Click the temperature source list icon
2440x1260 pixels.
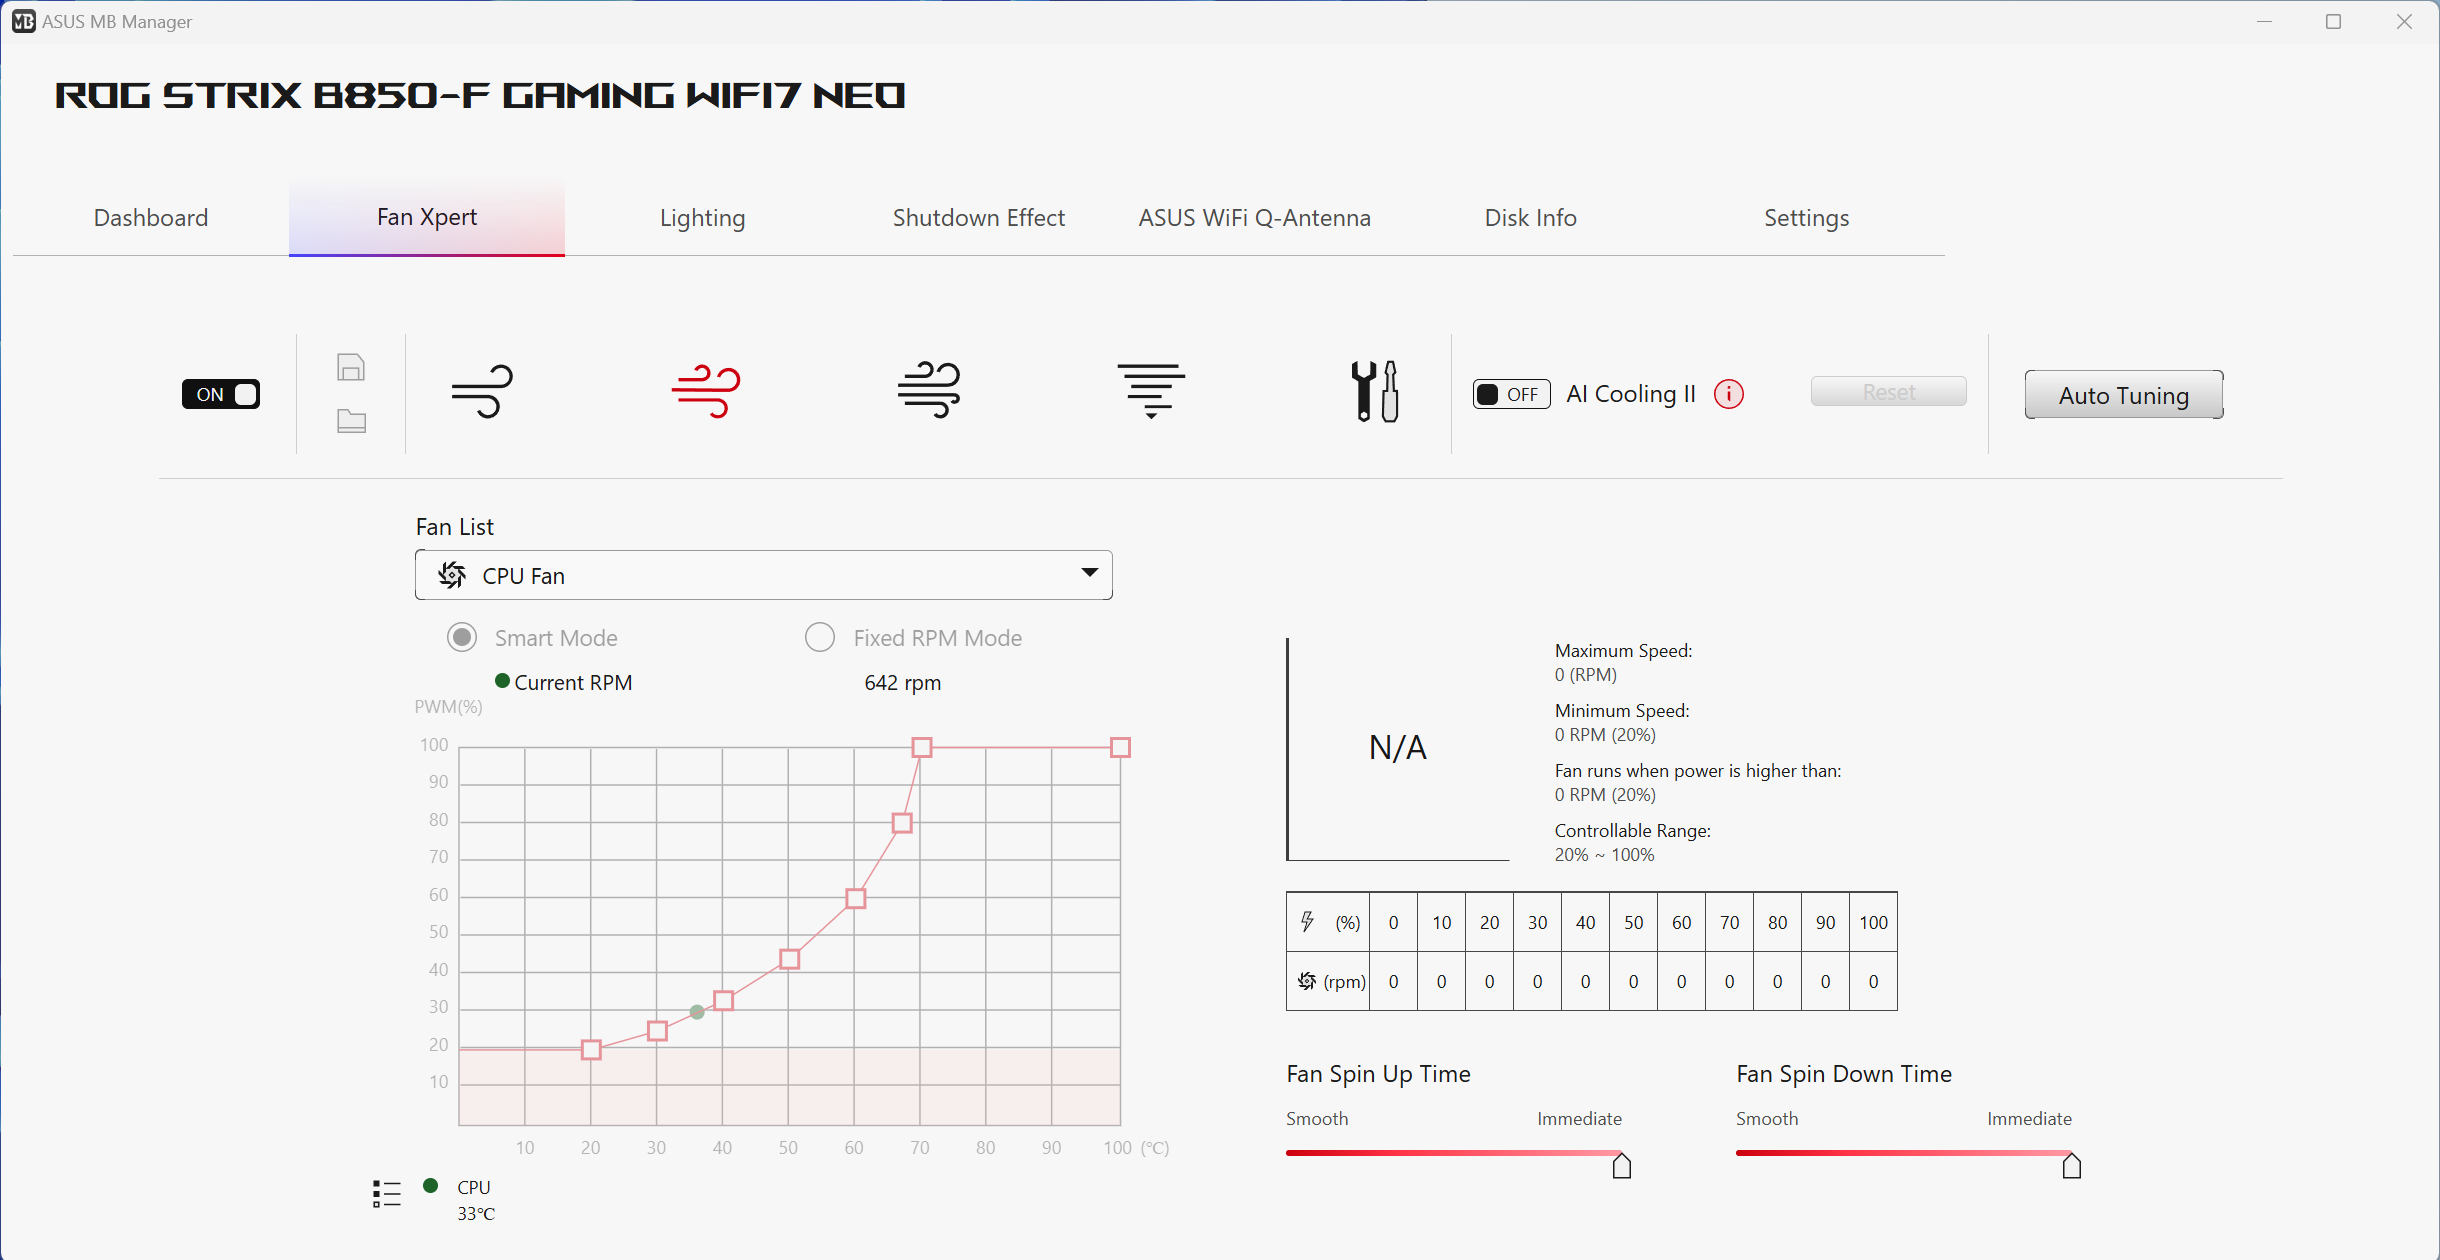pyautogui.click(x=387, y=1193)
